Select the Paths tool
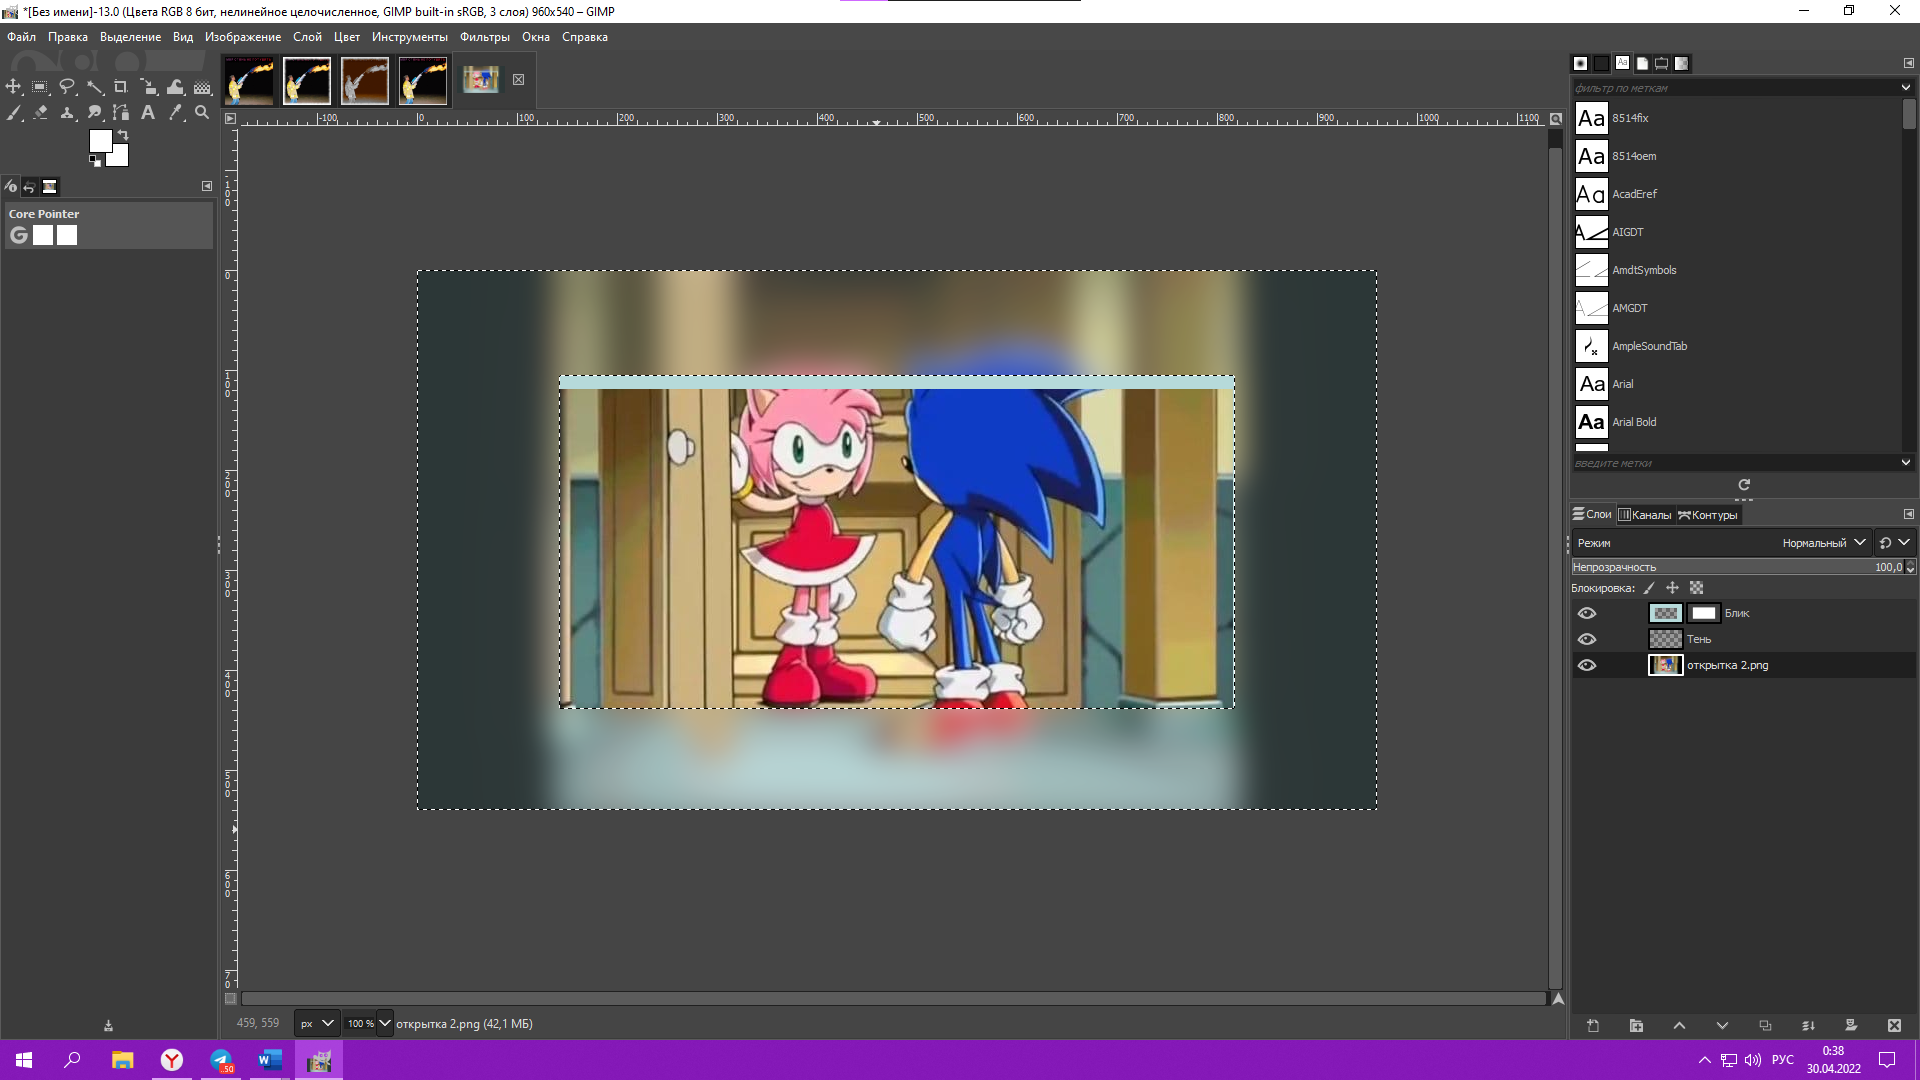Screen dimensions: 1920x1080 121,113
